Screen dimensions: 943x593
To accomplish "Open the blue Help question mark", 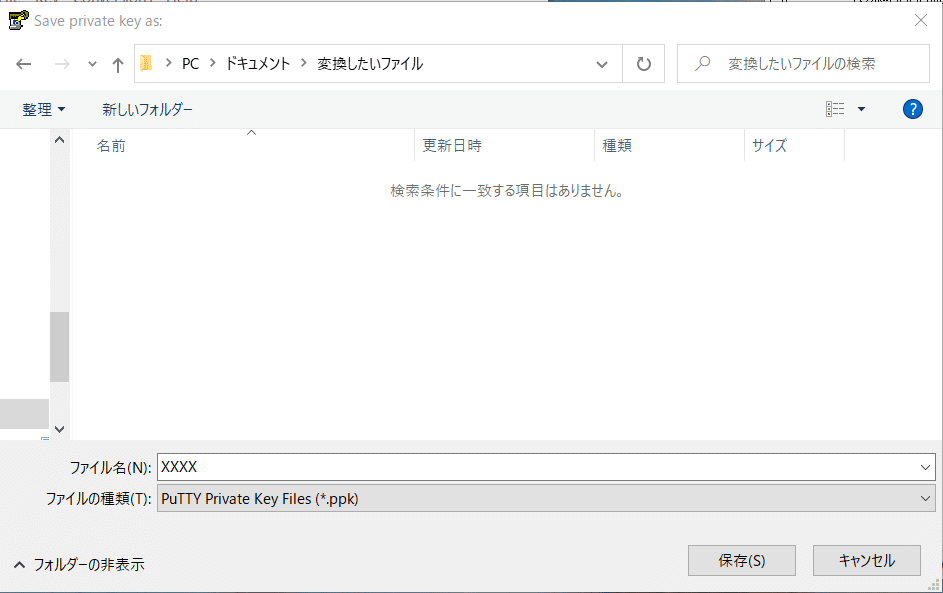I will pyautogui.click(x=912, y=109).
